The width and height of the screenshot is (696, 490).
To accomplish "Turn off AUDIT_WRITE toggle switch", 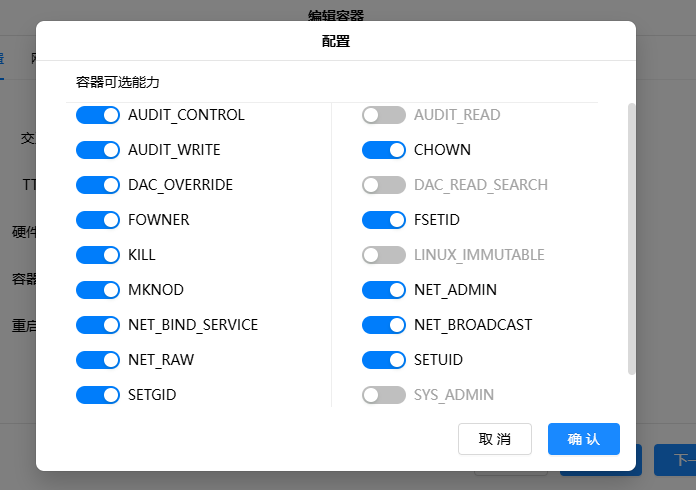I will (98, 150).
